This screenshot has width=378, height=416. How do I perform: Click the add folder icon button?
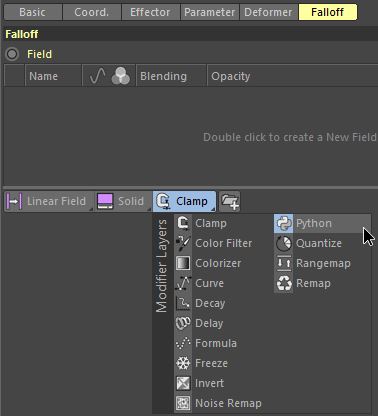230,201
